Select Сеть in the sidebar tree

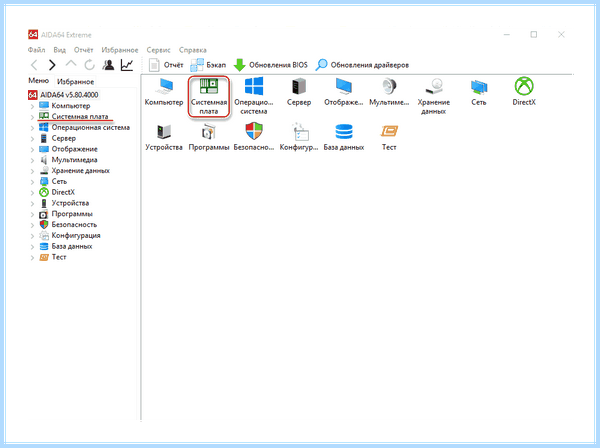[x=53, y=181]
